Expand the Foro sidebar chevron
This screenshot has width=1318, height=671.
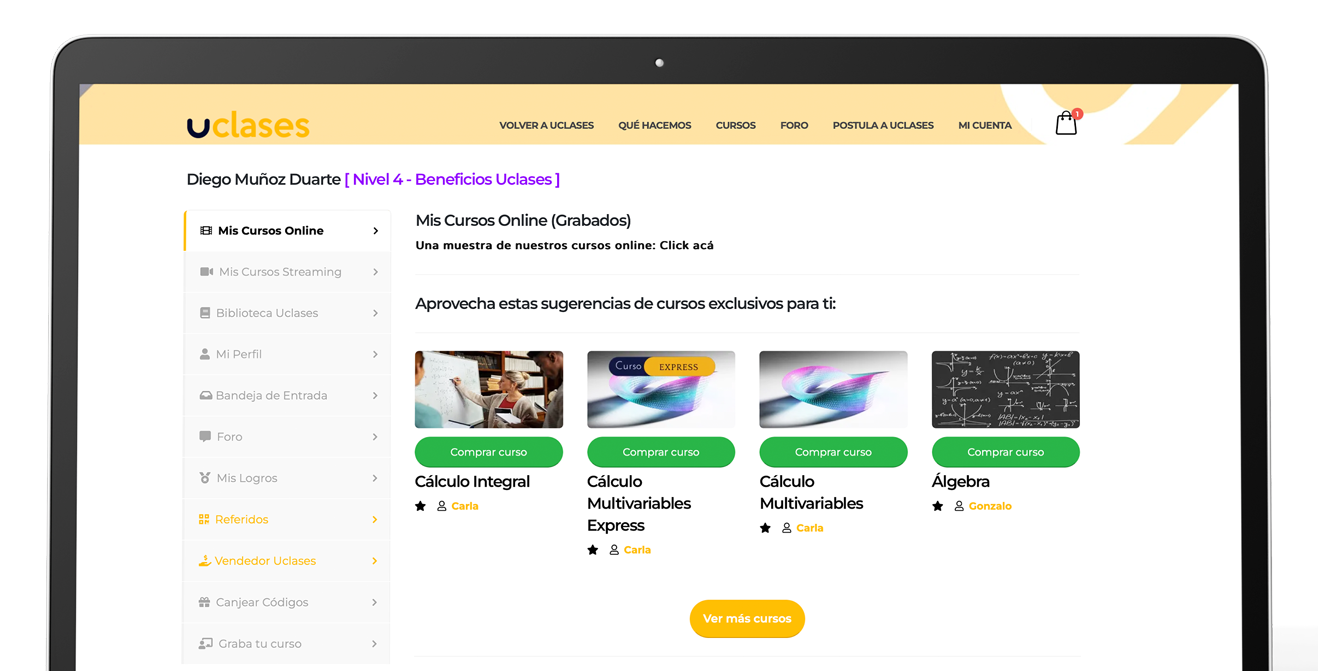coord(376,437)
